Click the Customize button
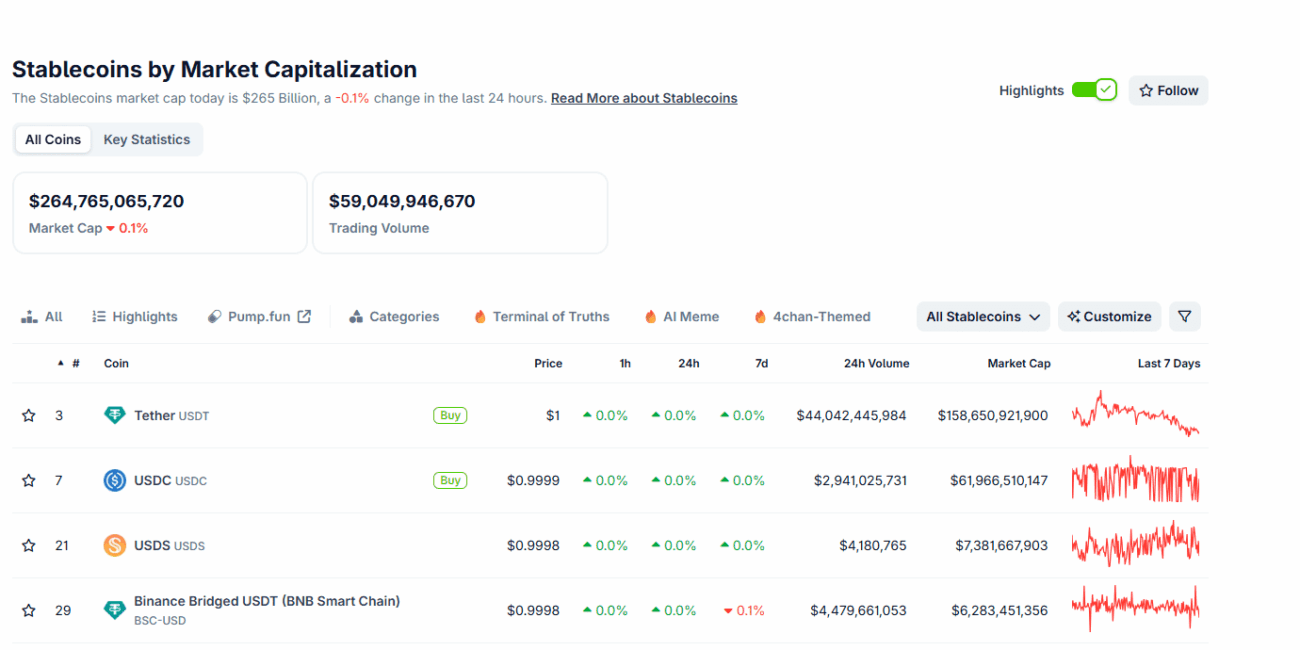This screenshot has height=650, width=1300. [x=1109, y=316]
